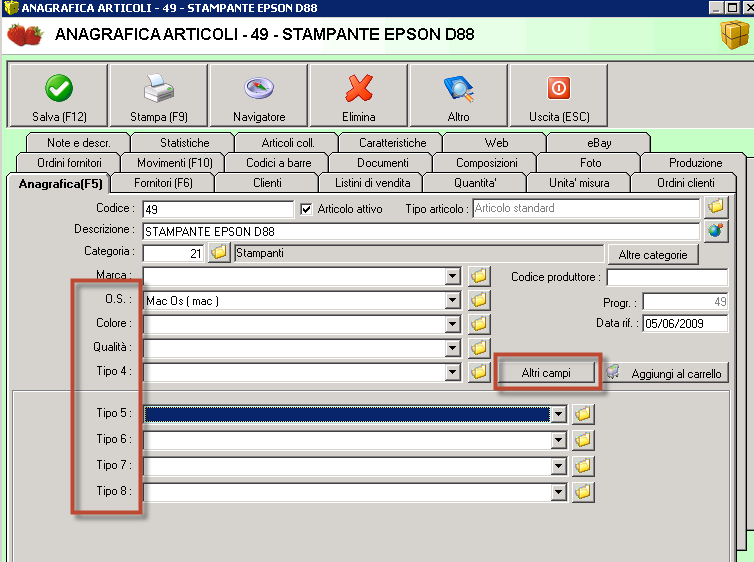Click the yellow package box icon
Image resolution: width=754 pixels, height=562 pixels.
point(735,35)
